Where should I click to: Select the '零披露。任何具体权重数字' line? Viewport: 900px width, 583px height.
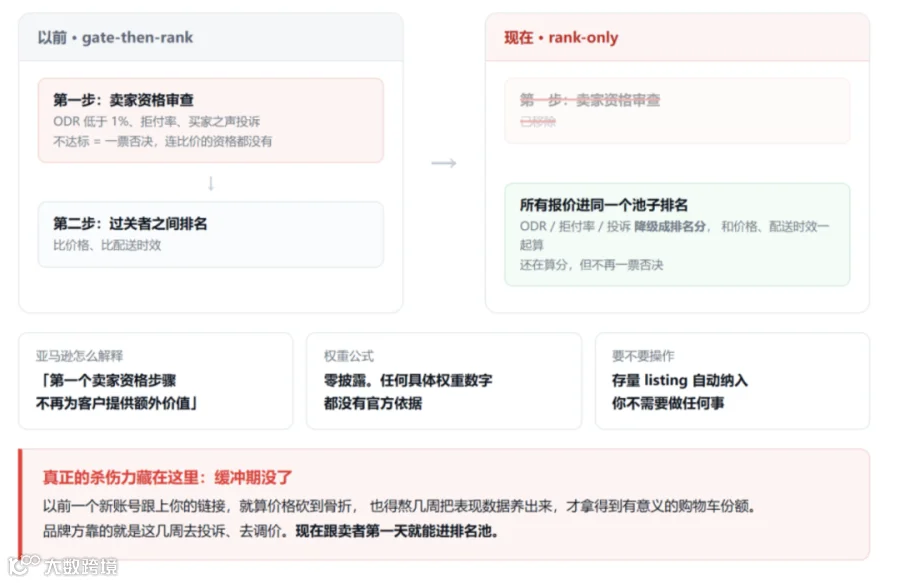pos(408,380)
